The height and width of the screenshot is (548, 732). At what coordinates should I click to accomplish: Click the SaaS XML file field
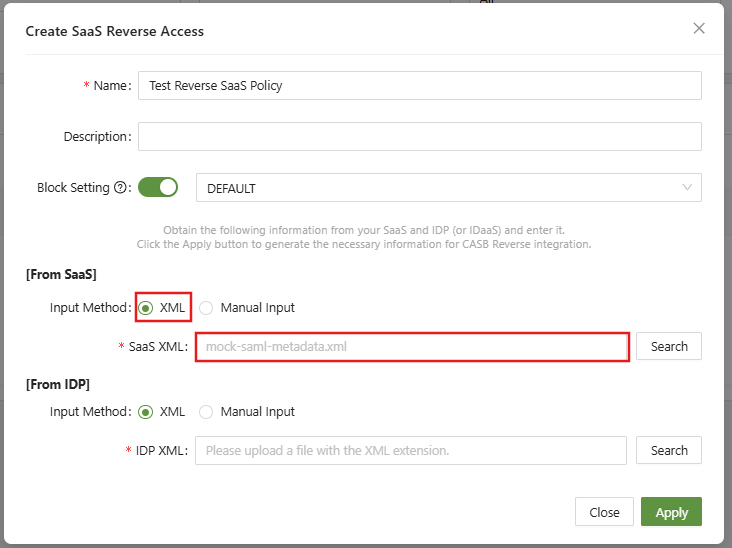pos(411,347)
